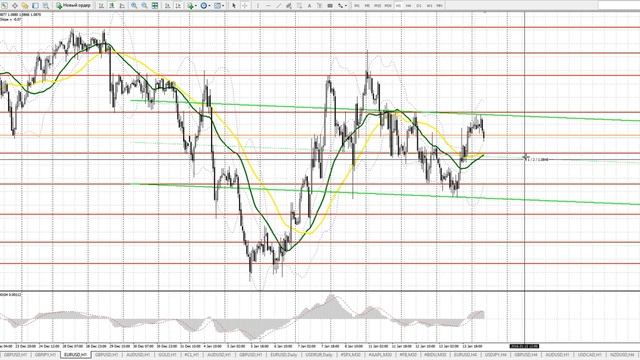Select the vertical line drawing tool
The width and height of the screenshot is (640, 360).
tap(258, 6)
